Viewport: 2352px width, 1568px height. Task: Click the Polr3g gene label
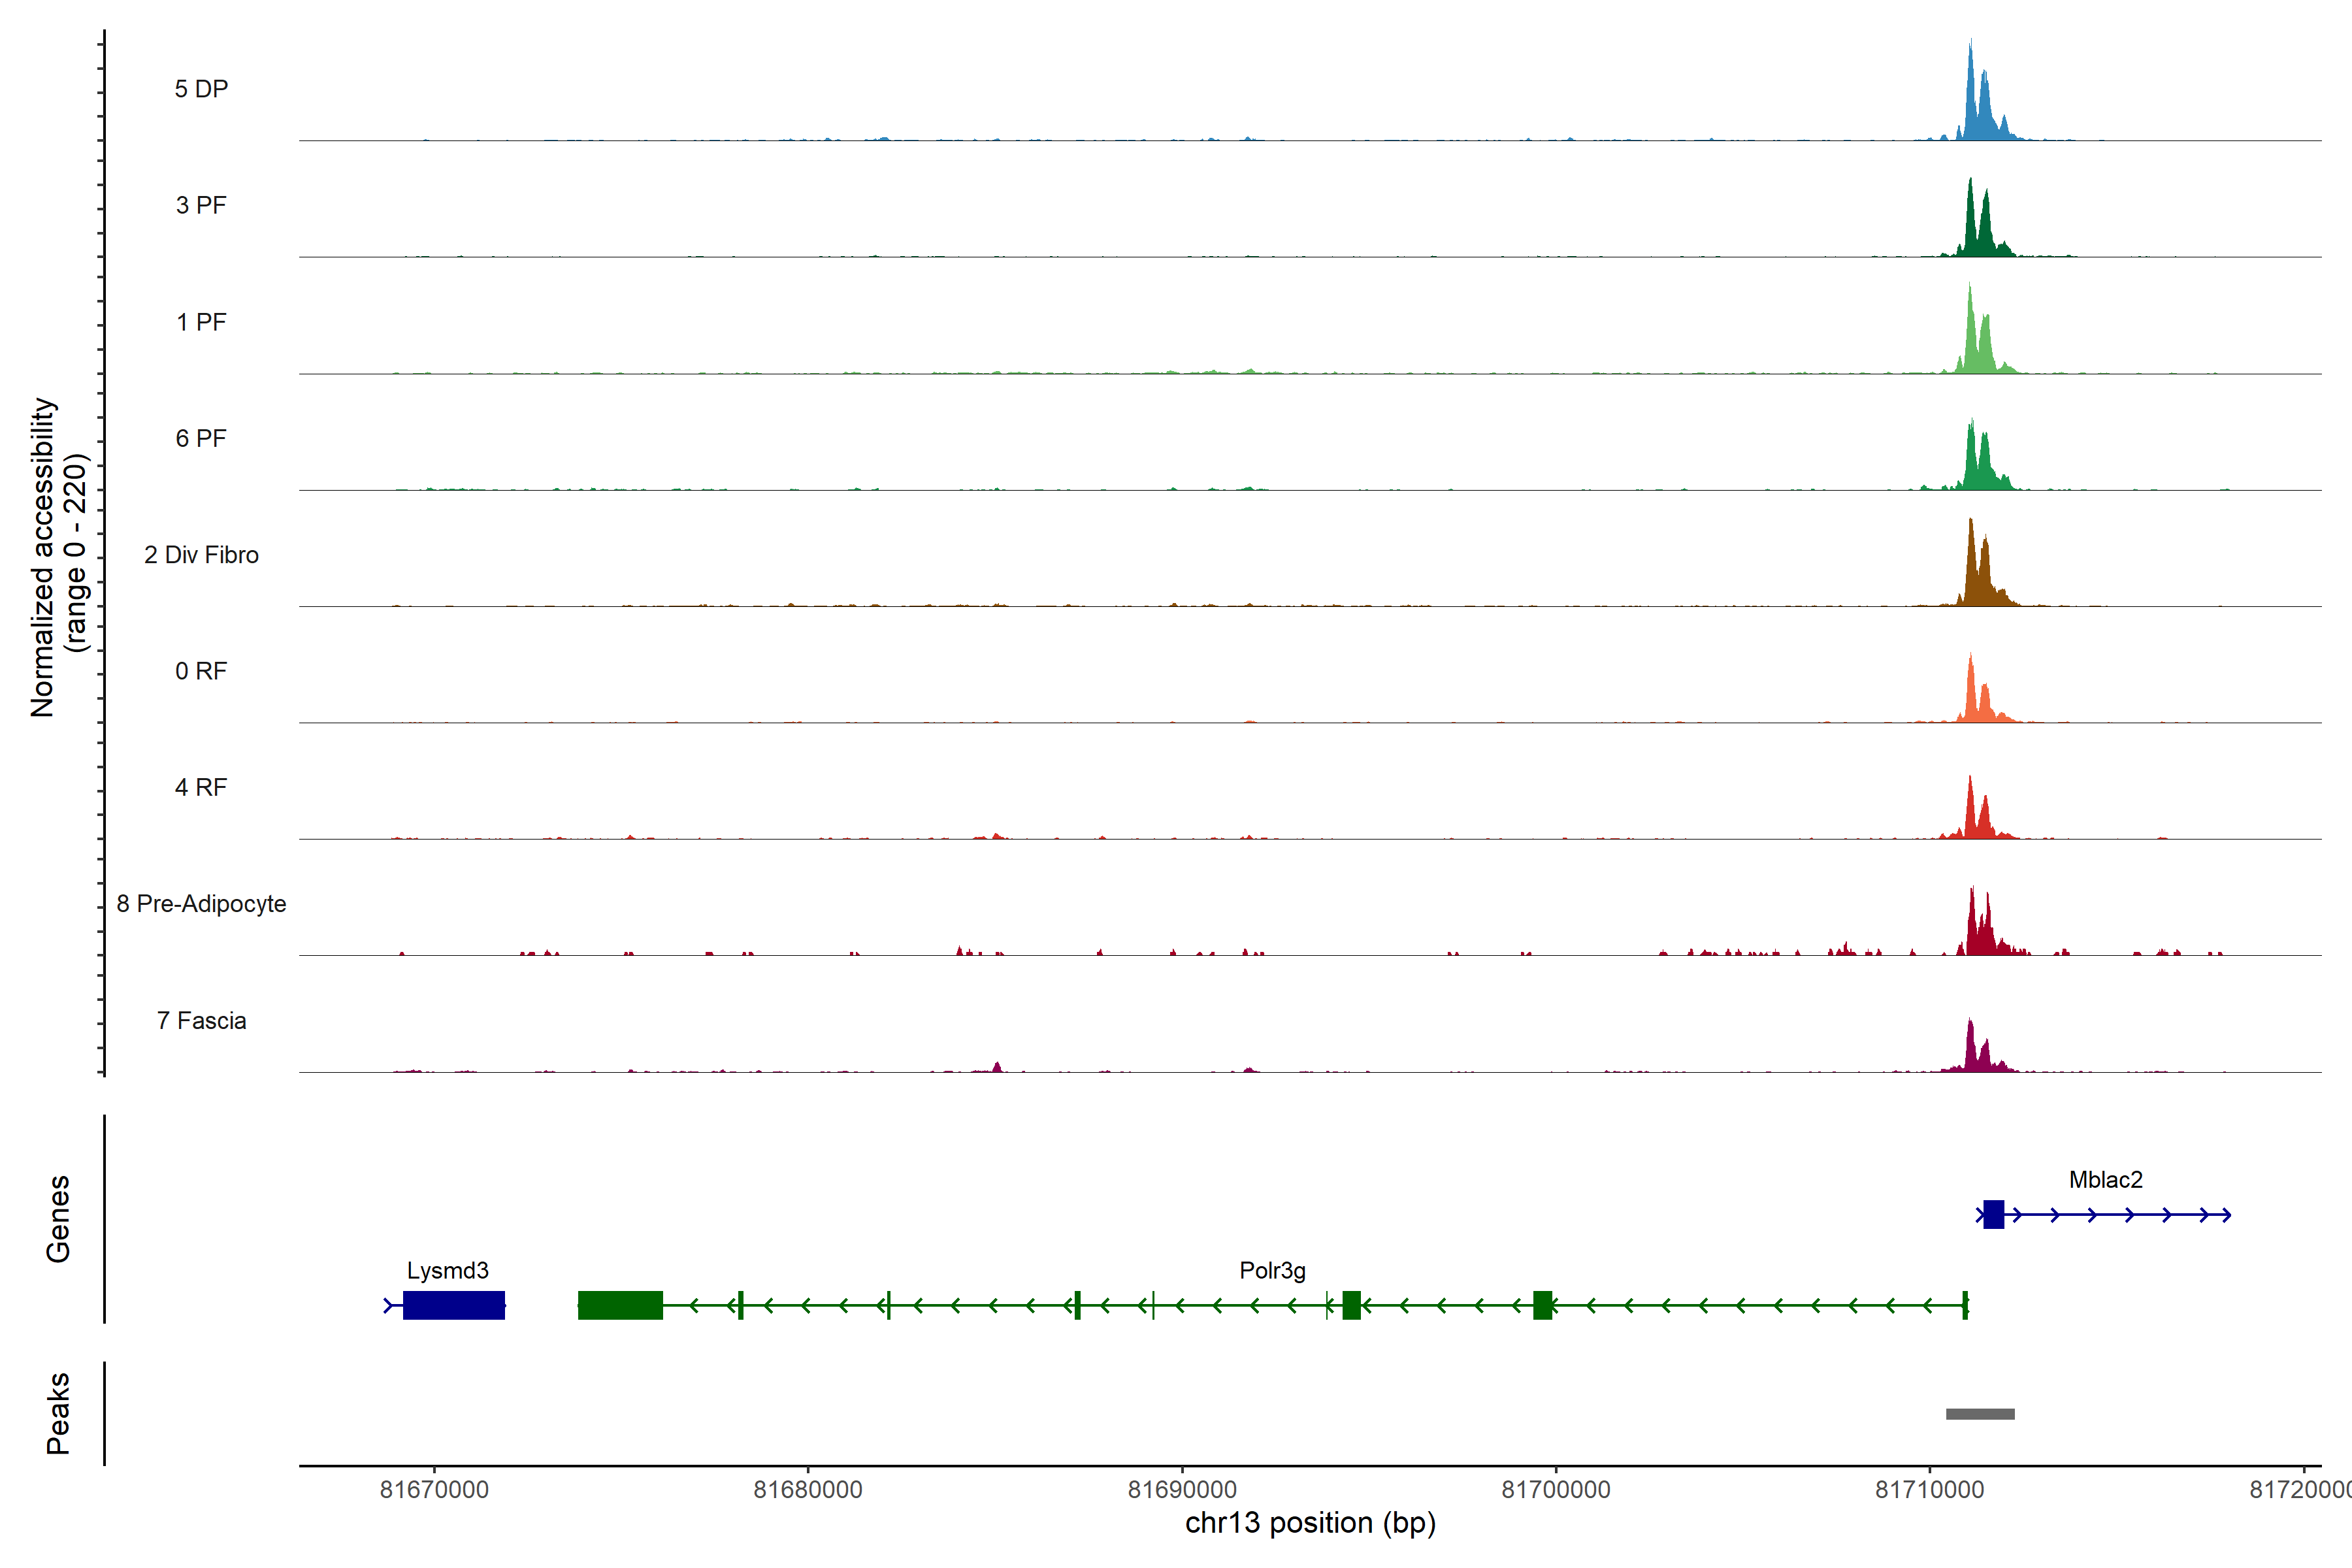1272,1271
